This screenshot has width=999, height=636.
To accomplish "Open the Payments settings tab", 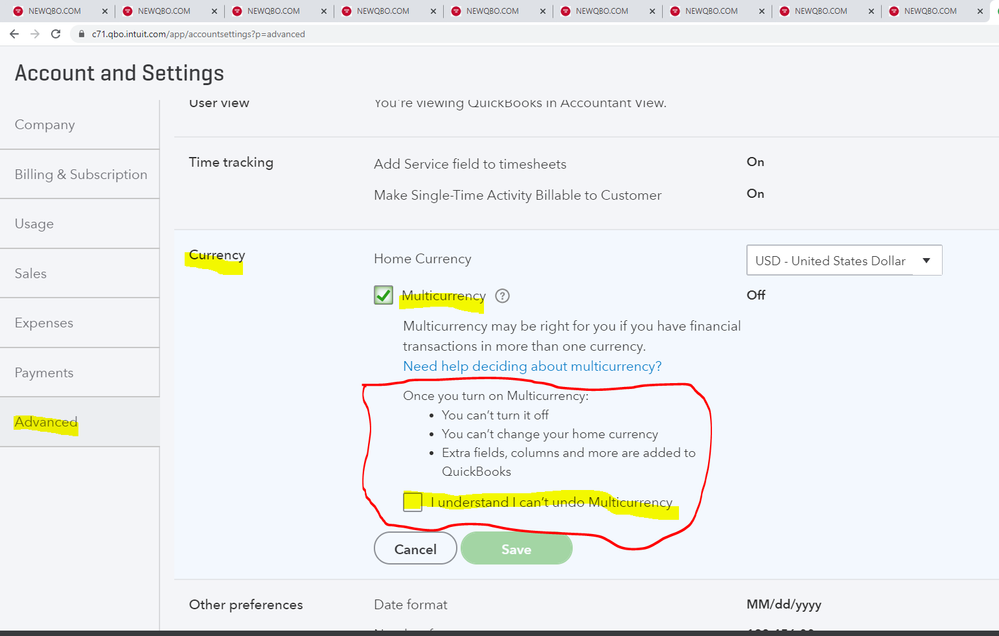I will pyautogui.click(x=80, y=372).
